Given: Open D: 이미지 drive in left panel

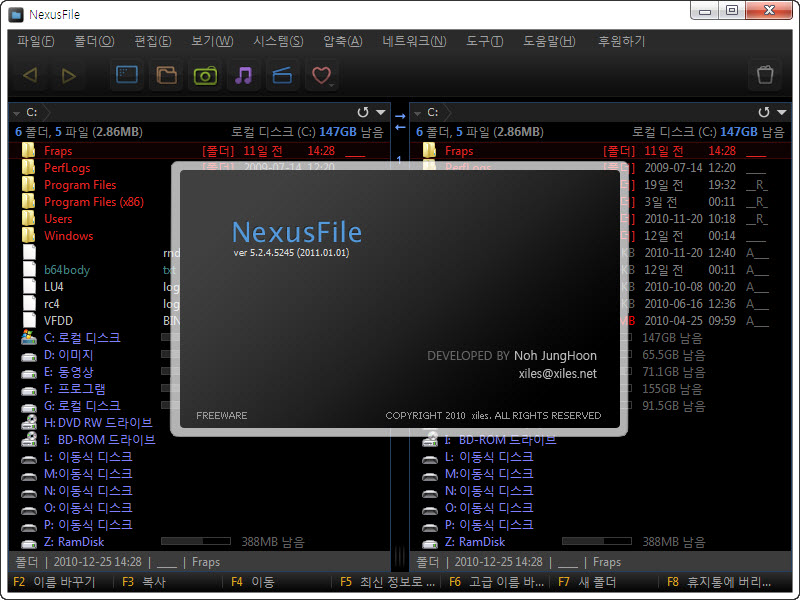Looking at the screenshot, I should [x=68, y=355].
